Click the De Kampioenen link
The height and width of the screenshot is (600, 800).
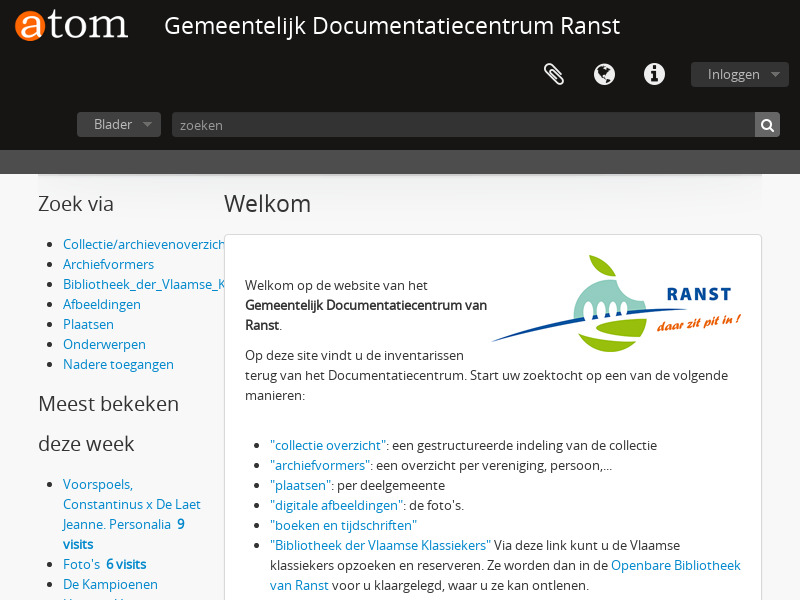(x=110, y=584)
